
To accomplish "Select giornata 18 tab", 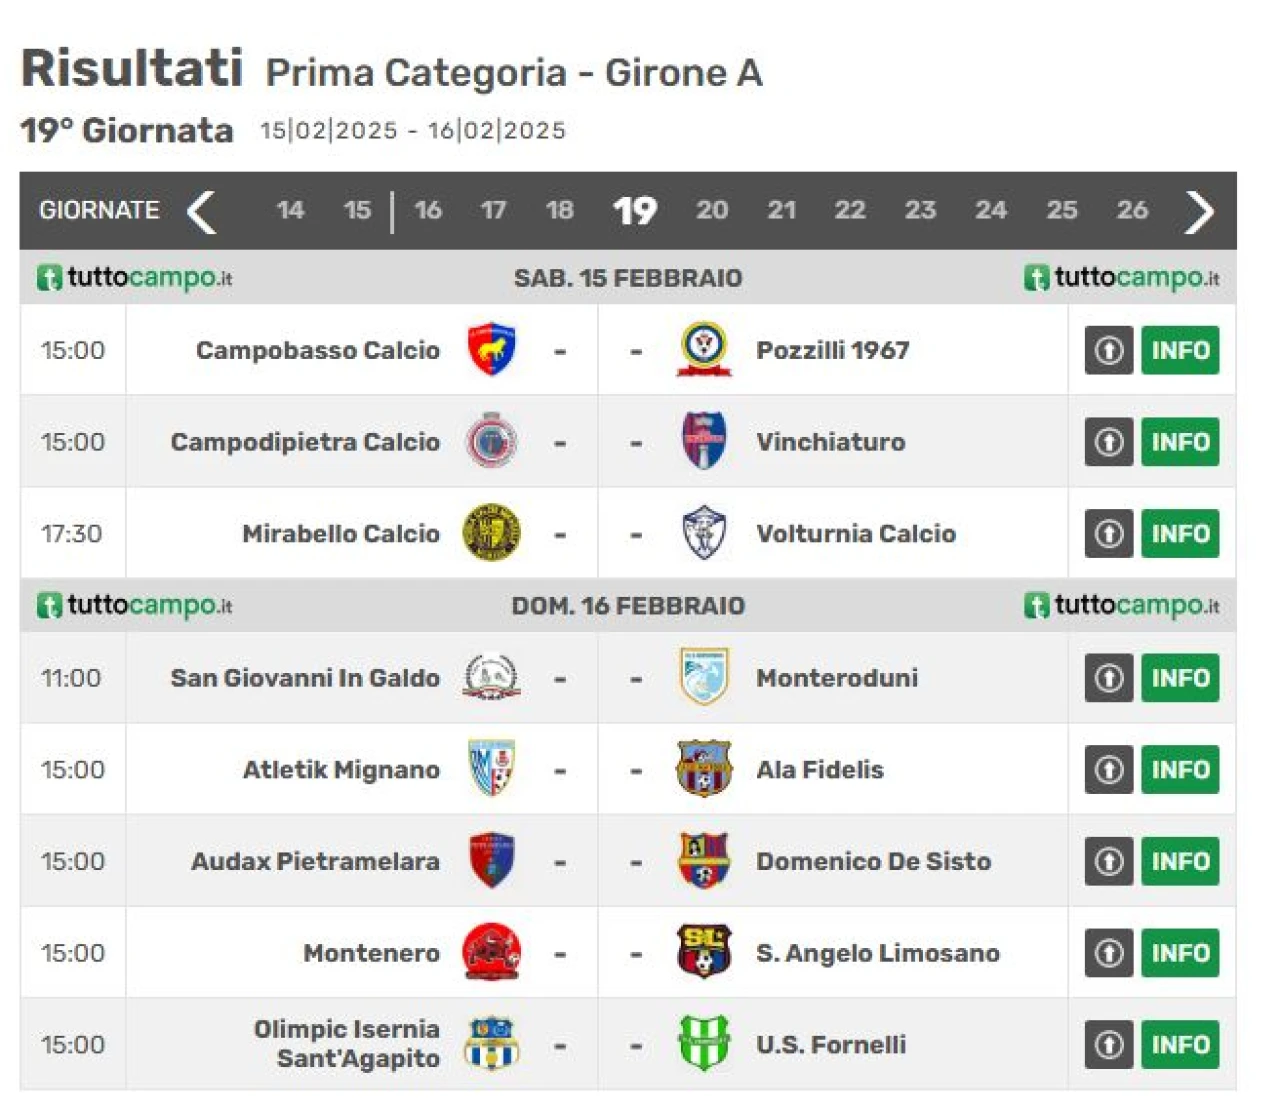I will [560, 210].
